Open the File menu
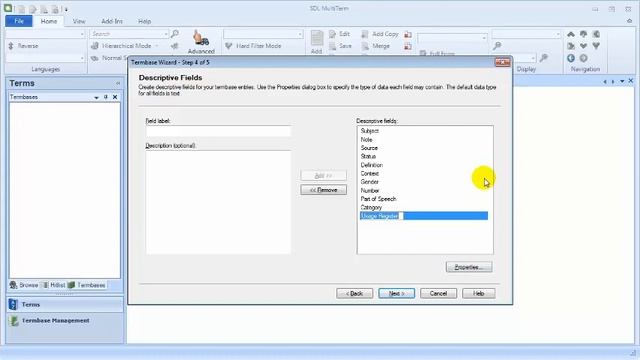 (x=19, y=21)
